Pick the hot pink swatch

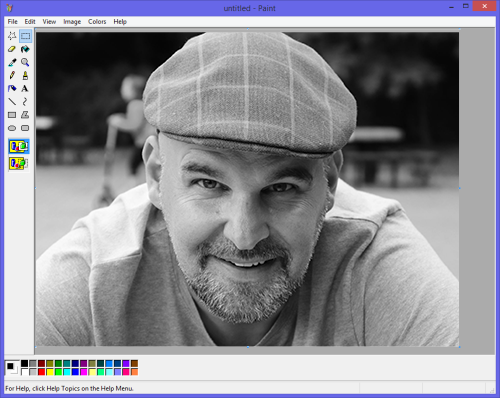(126, 372)
